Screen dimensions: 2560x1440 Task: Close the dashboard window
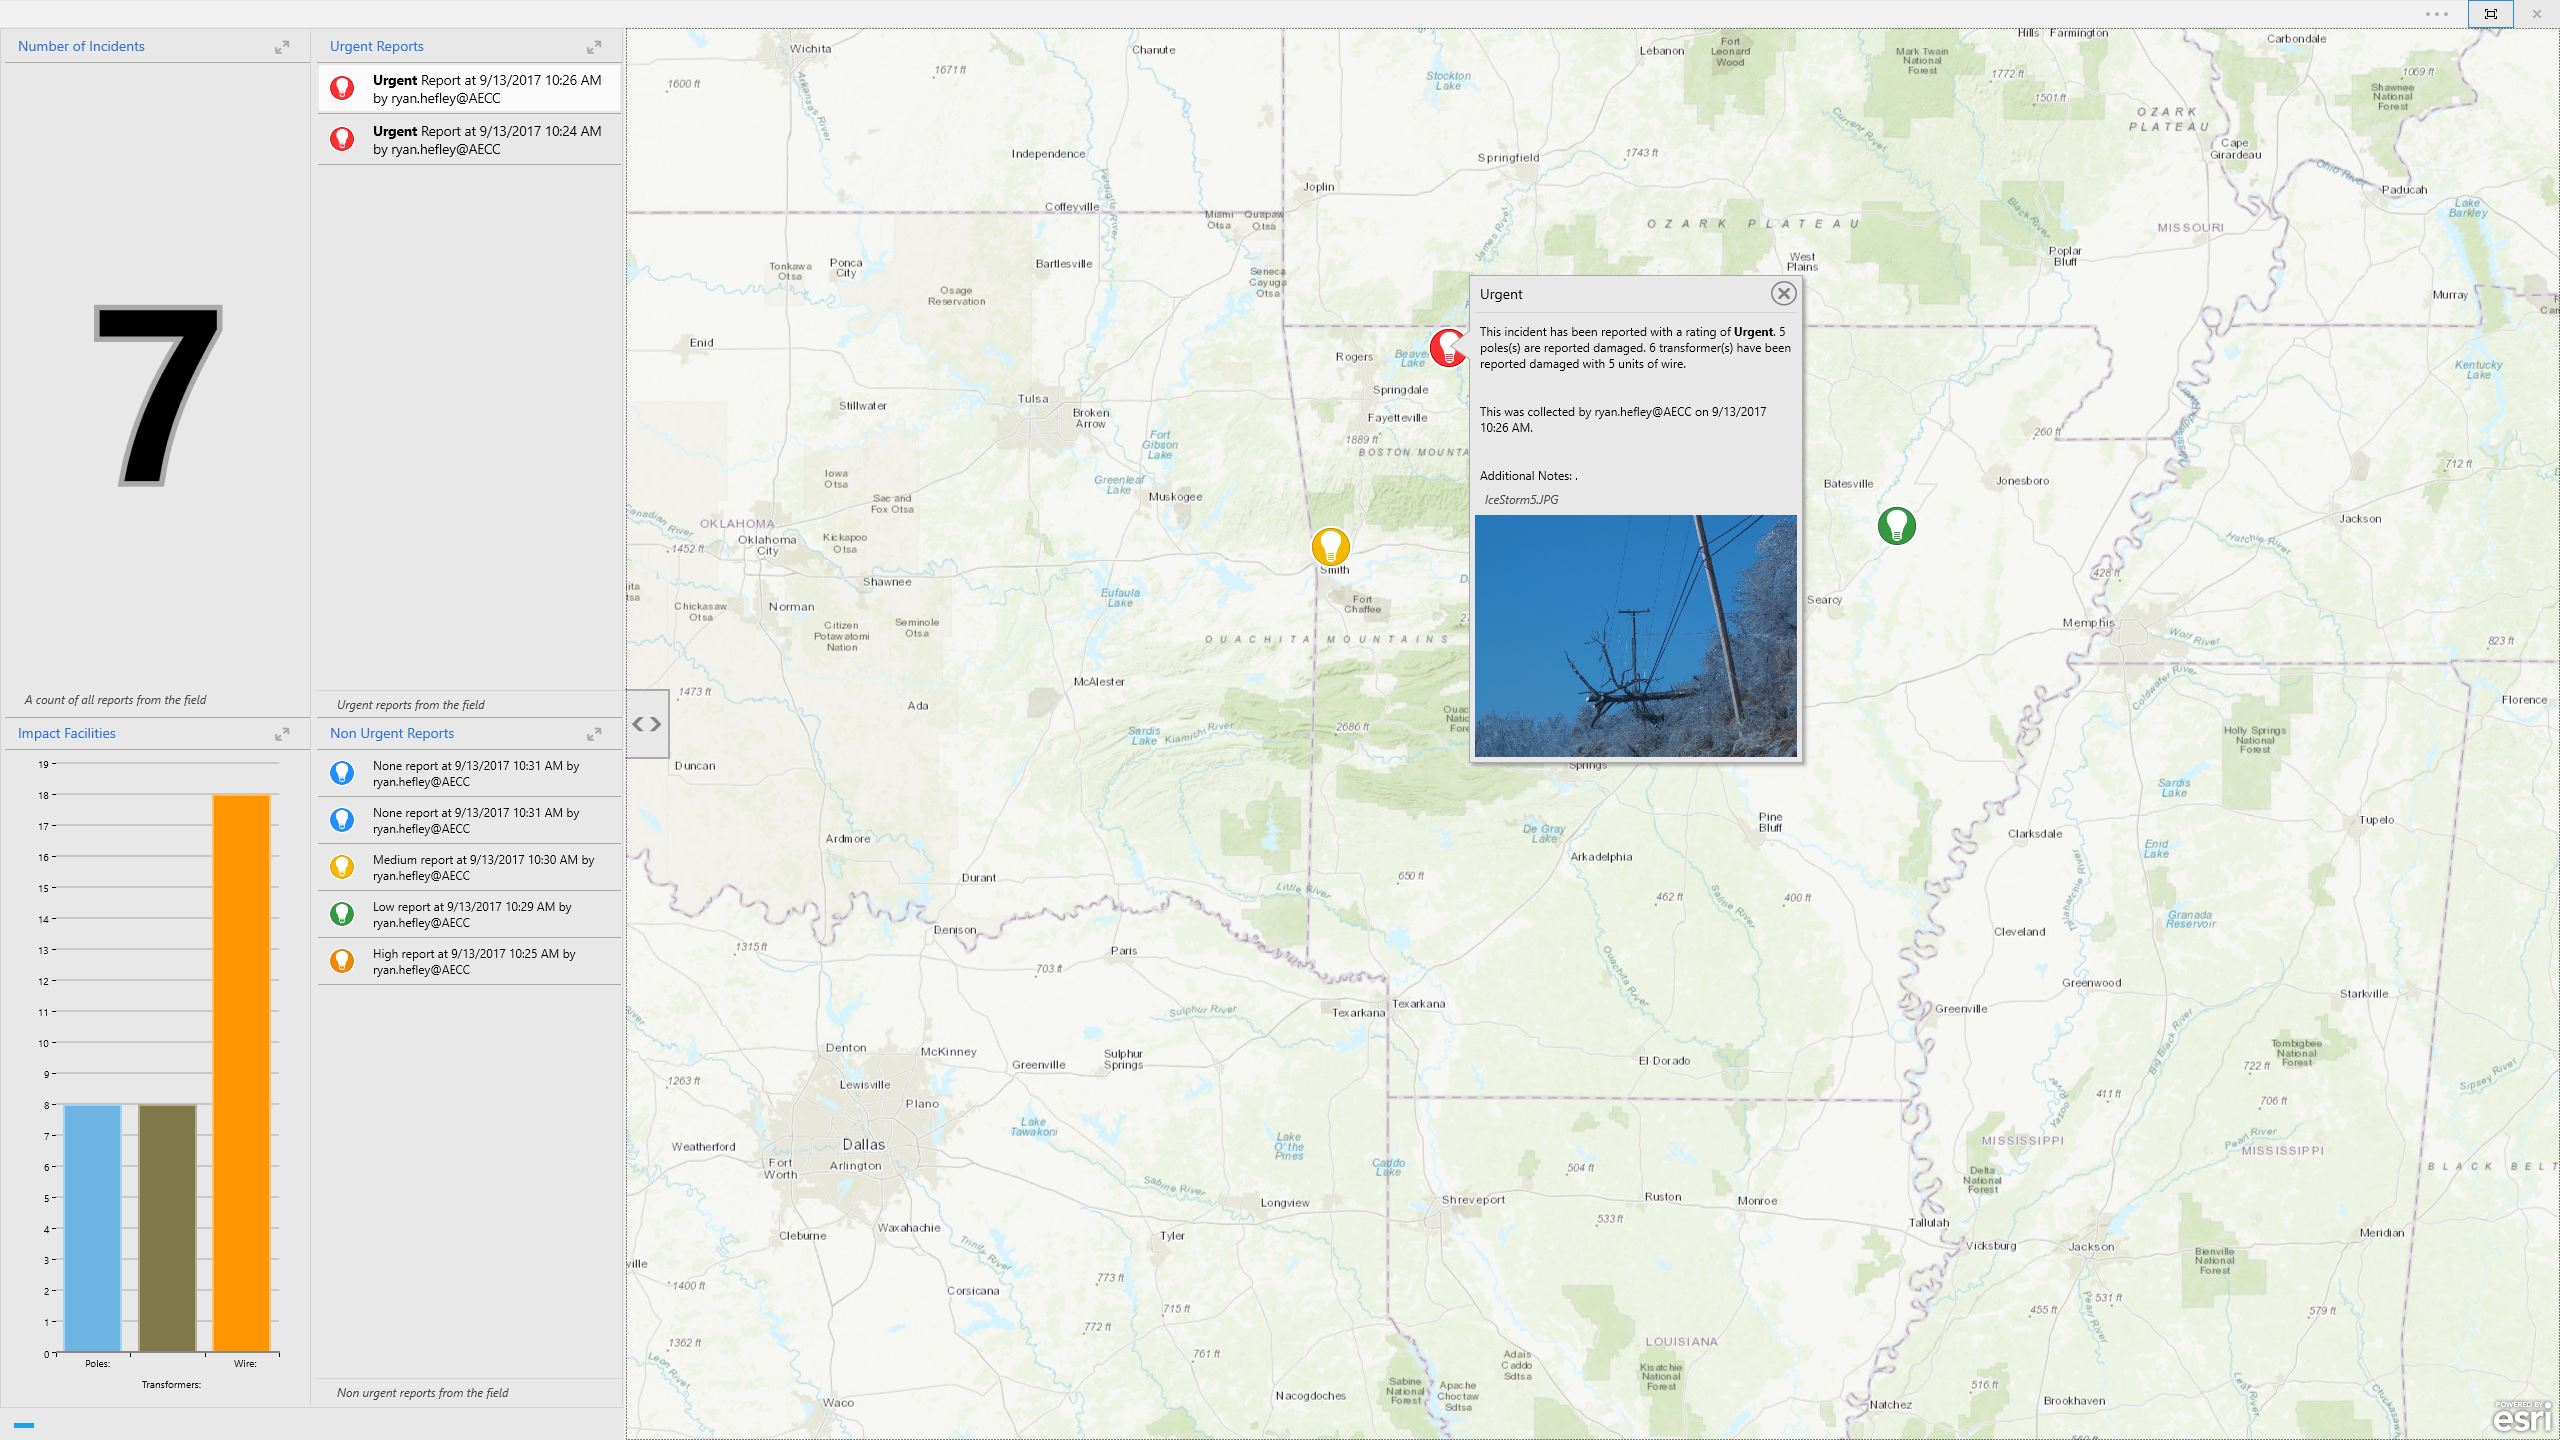click(2537, 14)
